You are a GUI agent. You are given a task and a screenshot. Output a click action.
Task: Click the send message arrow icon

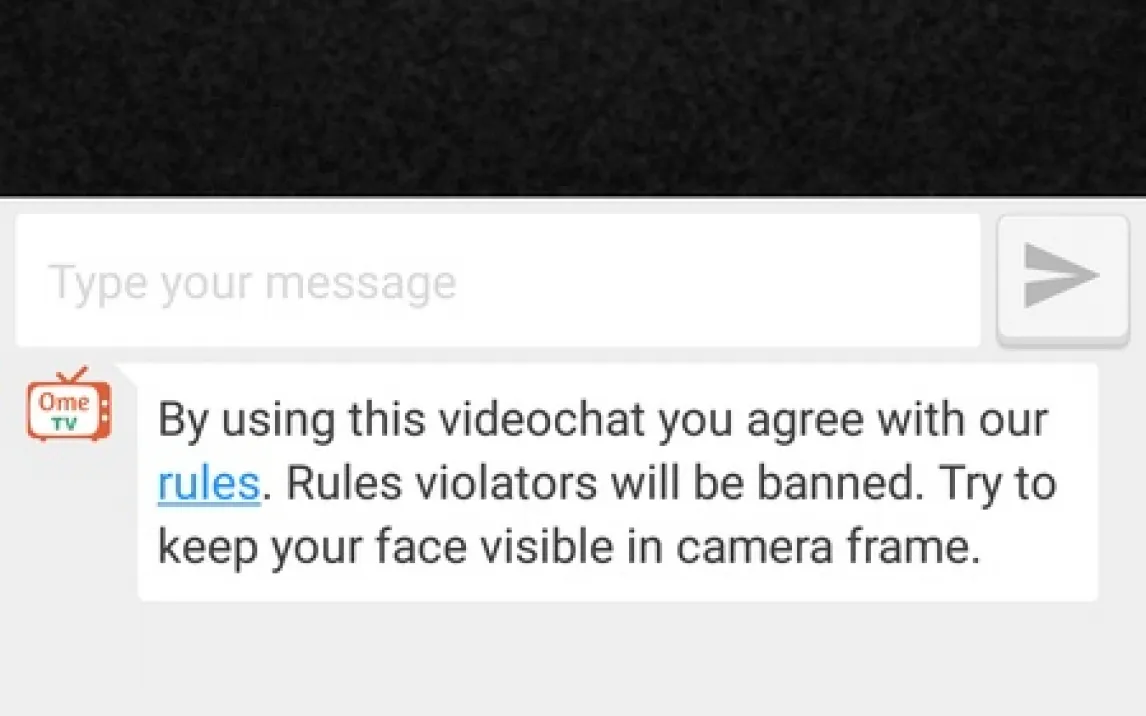coord(1060,275)
